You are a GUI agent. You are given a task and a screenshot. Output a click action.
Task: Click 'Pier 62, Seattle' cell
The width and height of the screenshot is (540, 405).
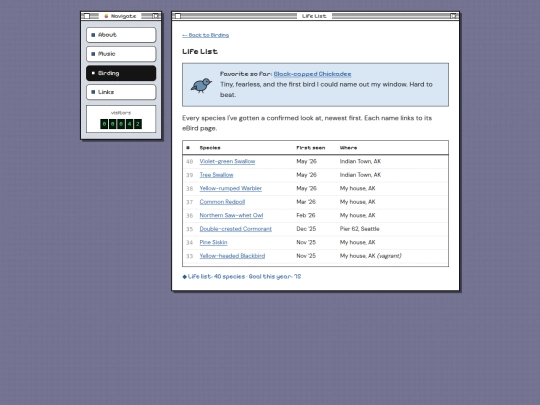click(x=360, y=229)
